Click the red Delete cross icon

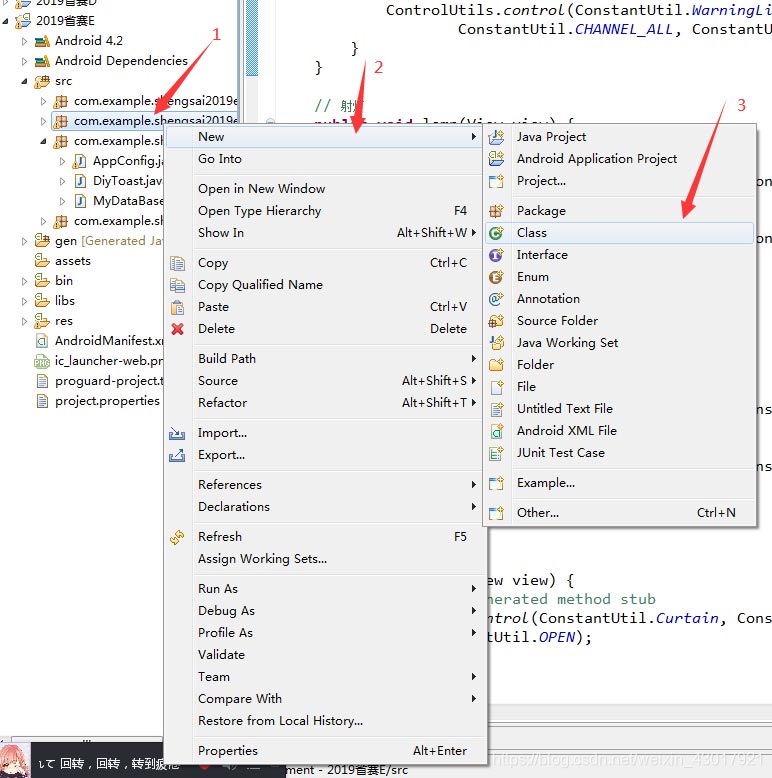[x=178, y=329]
